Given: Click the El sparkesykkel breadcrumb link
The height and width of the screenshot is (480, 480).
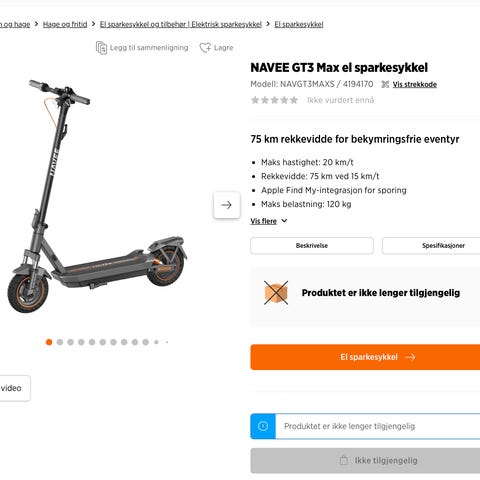Looking at the screenshot, I should [x=299, y=24].
